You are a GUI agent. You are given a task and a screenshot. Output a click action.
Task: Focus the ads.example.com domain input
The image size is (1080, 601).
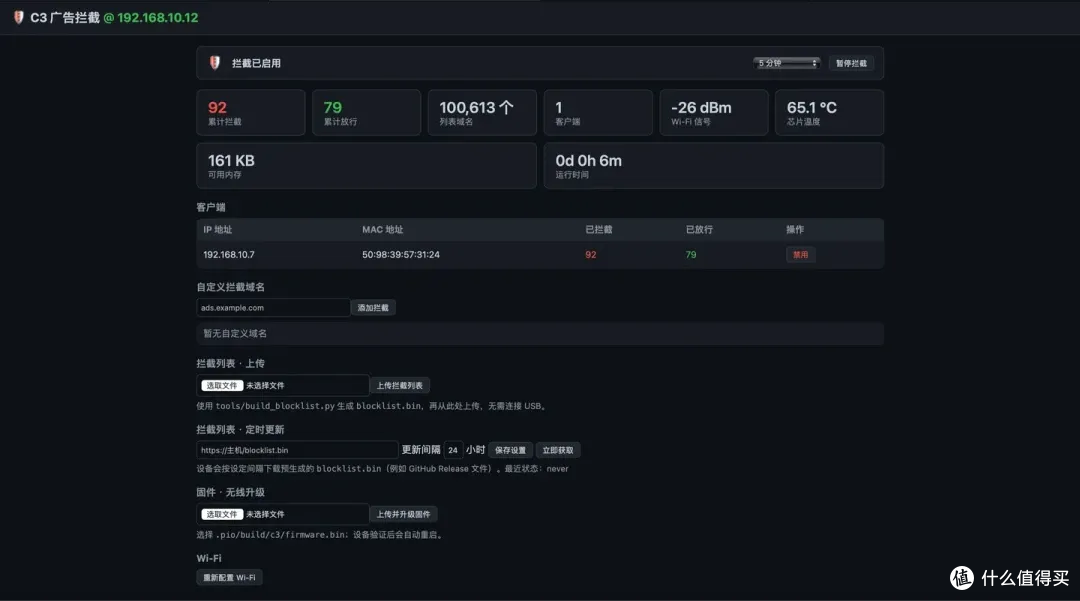tap(273, 308)
